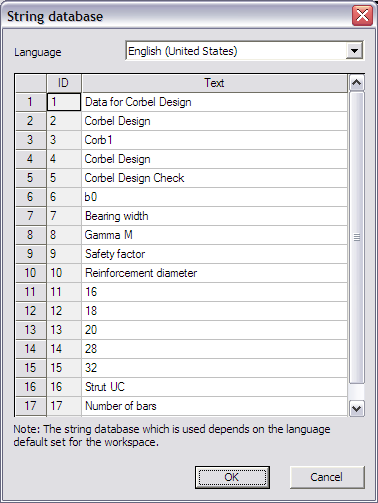
Task: Select the 'Corb1' text cell
Action: click(x=214, y=140)
